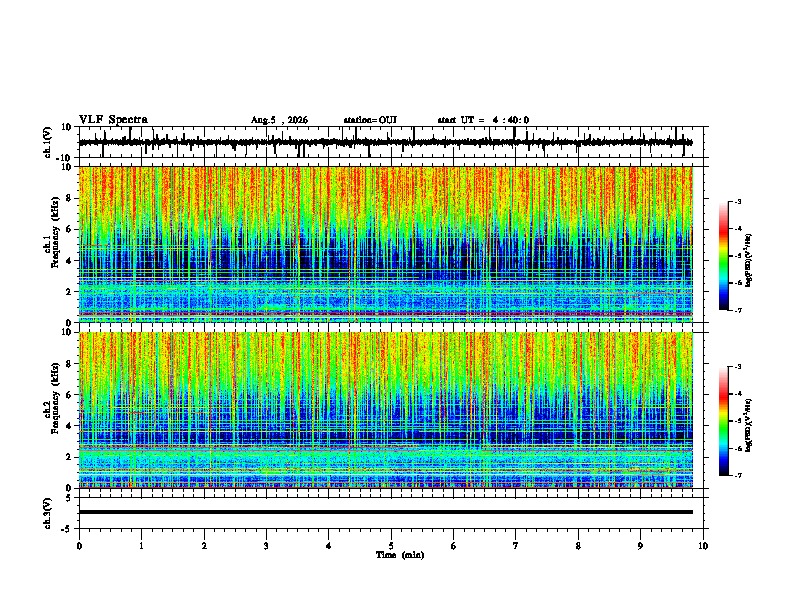Click the "ch.1(V)" waveform axis label
Image resolution: width=792 pixels, height=612 pixels.
tap(47, 142)
